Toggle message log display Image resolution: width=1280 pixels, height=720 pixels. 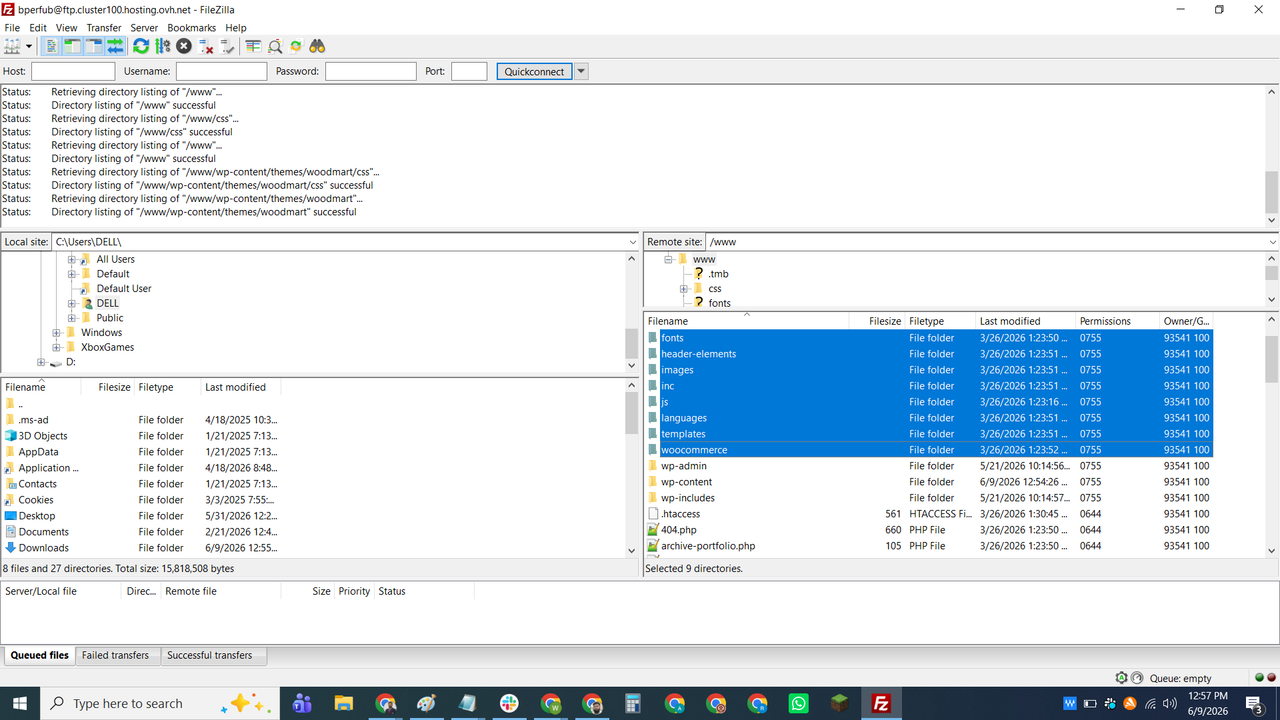pyautogui.click(x=52, y=46)
